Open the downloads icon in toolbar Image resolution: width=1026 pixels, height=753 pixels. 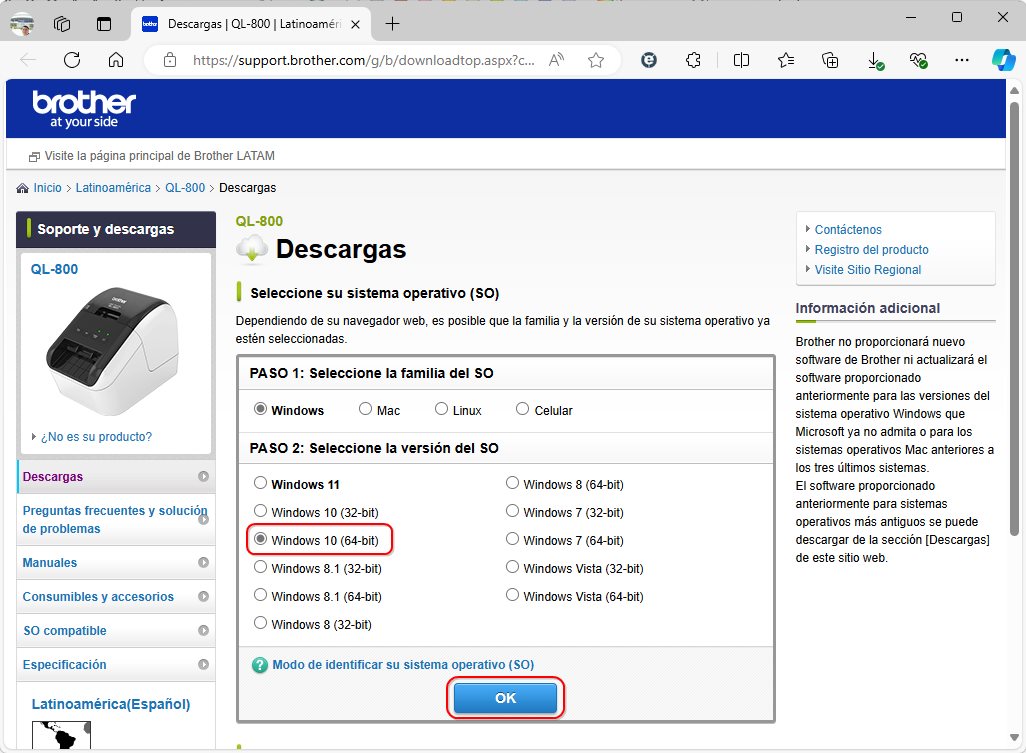[x=875, y=60]
